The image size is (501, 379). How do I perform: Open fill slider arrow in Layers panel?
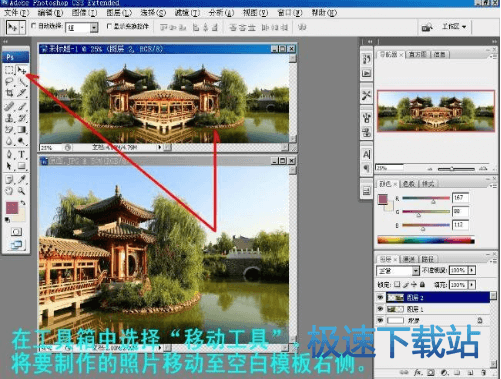(x=472, y=285)
